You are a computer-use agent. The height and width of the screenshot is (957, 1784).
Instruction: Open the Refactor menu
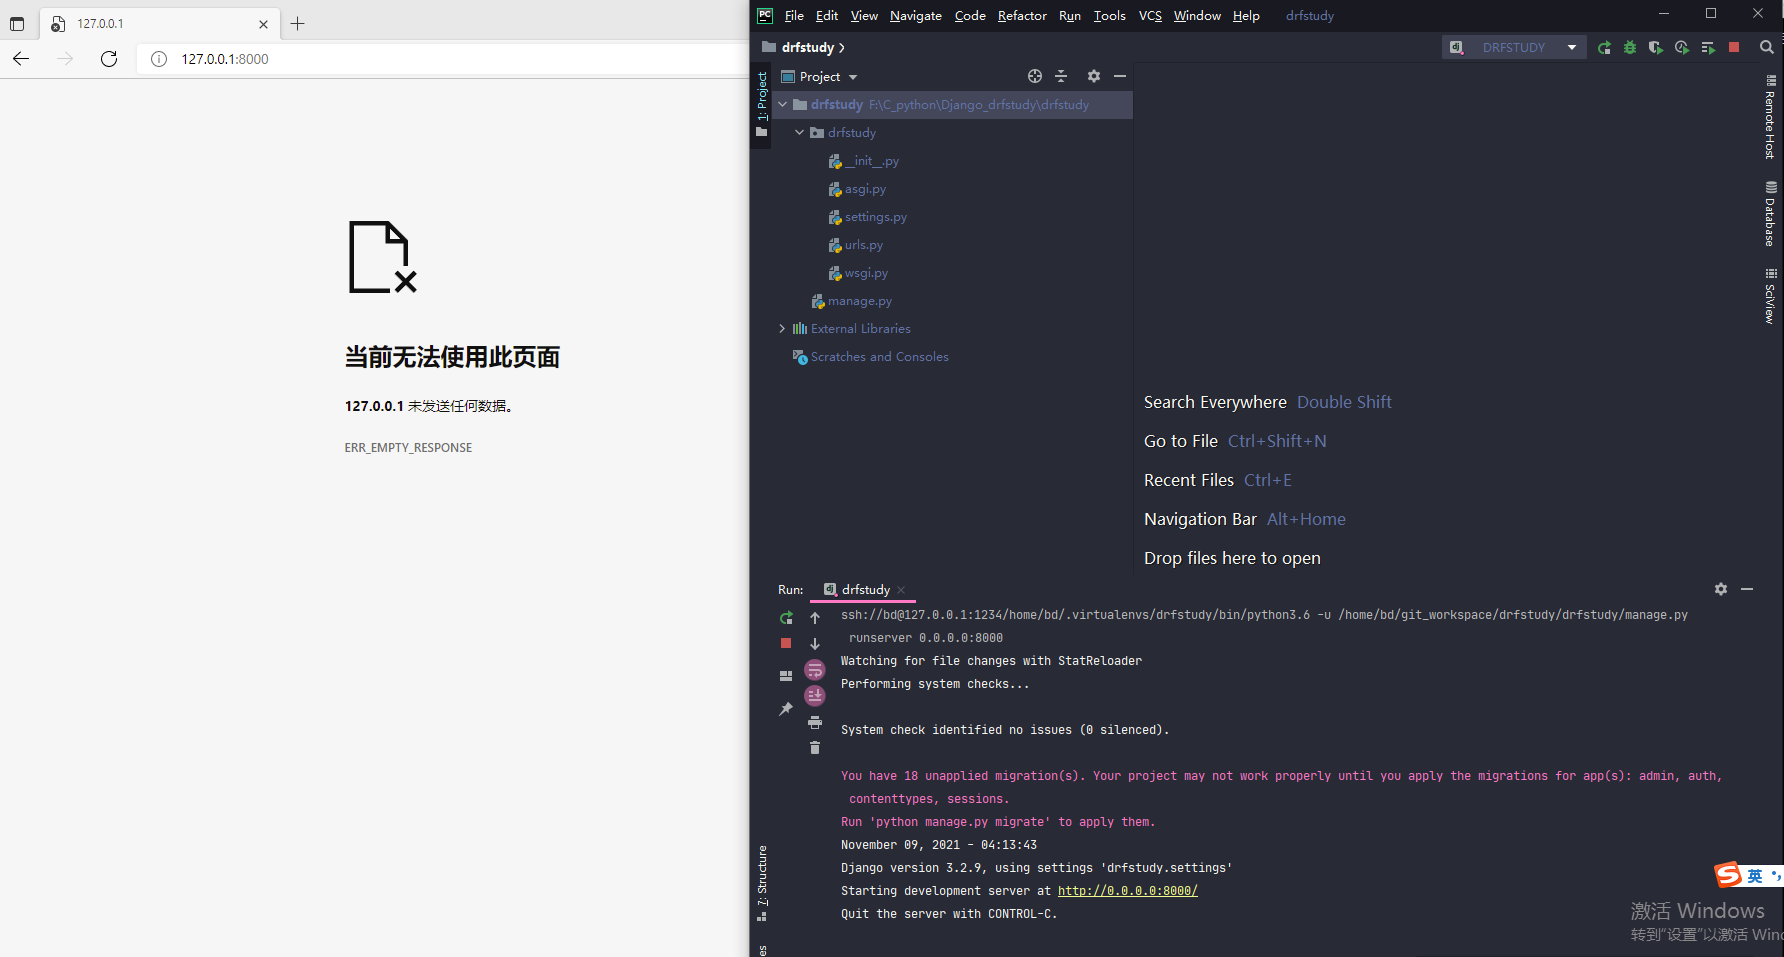point(1022,15)
